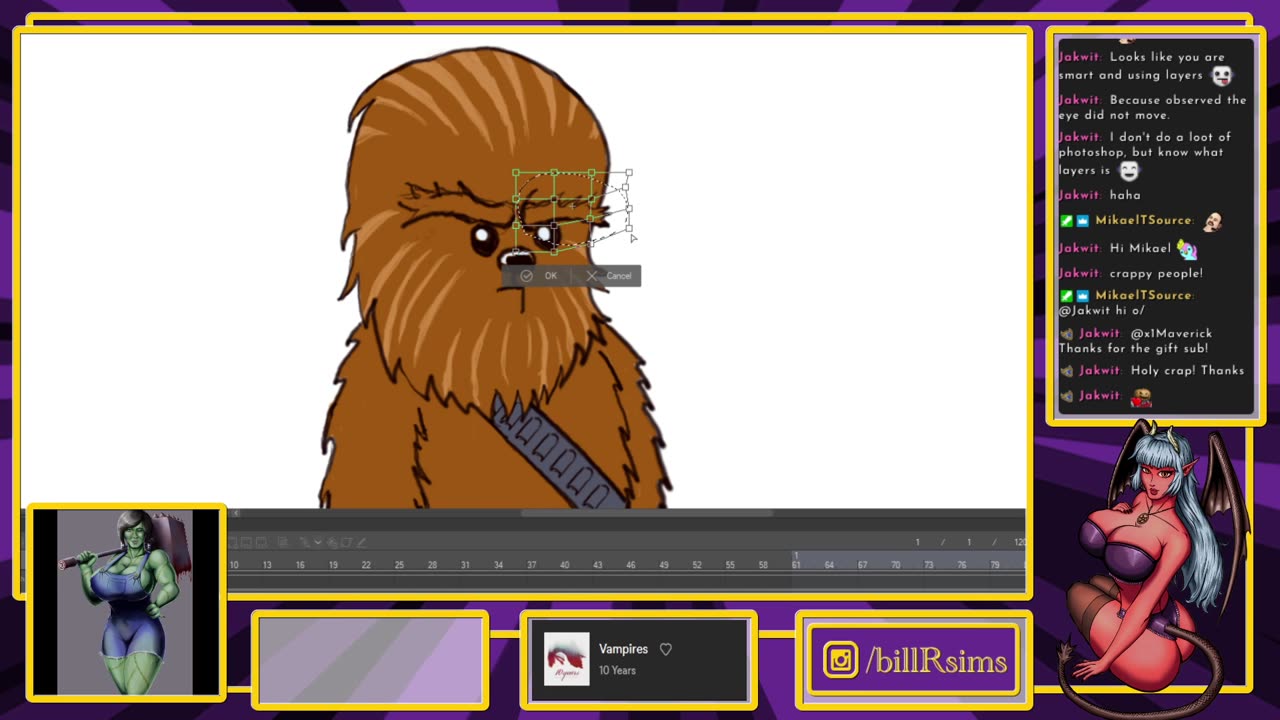Click the Instagram logo icon
This screenshot has width=1280, height=720.
point(840,661)
